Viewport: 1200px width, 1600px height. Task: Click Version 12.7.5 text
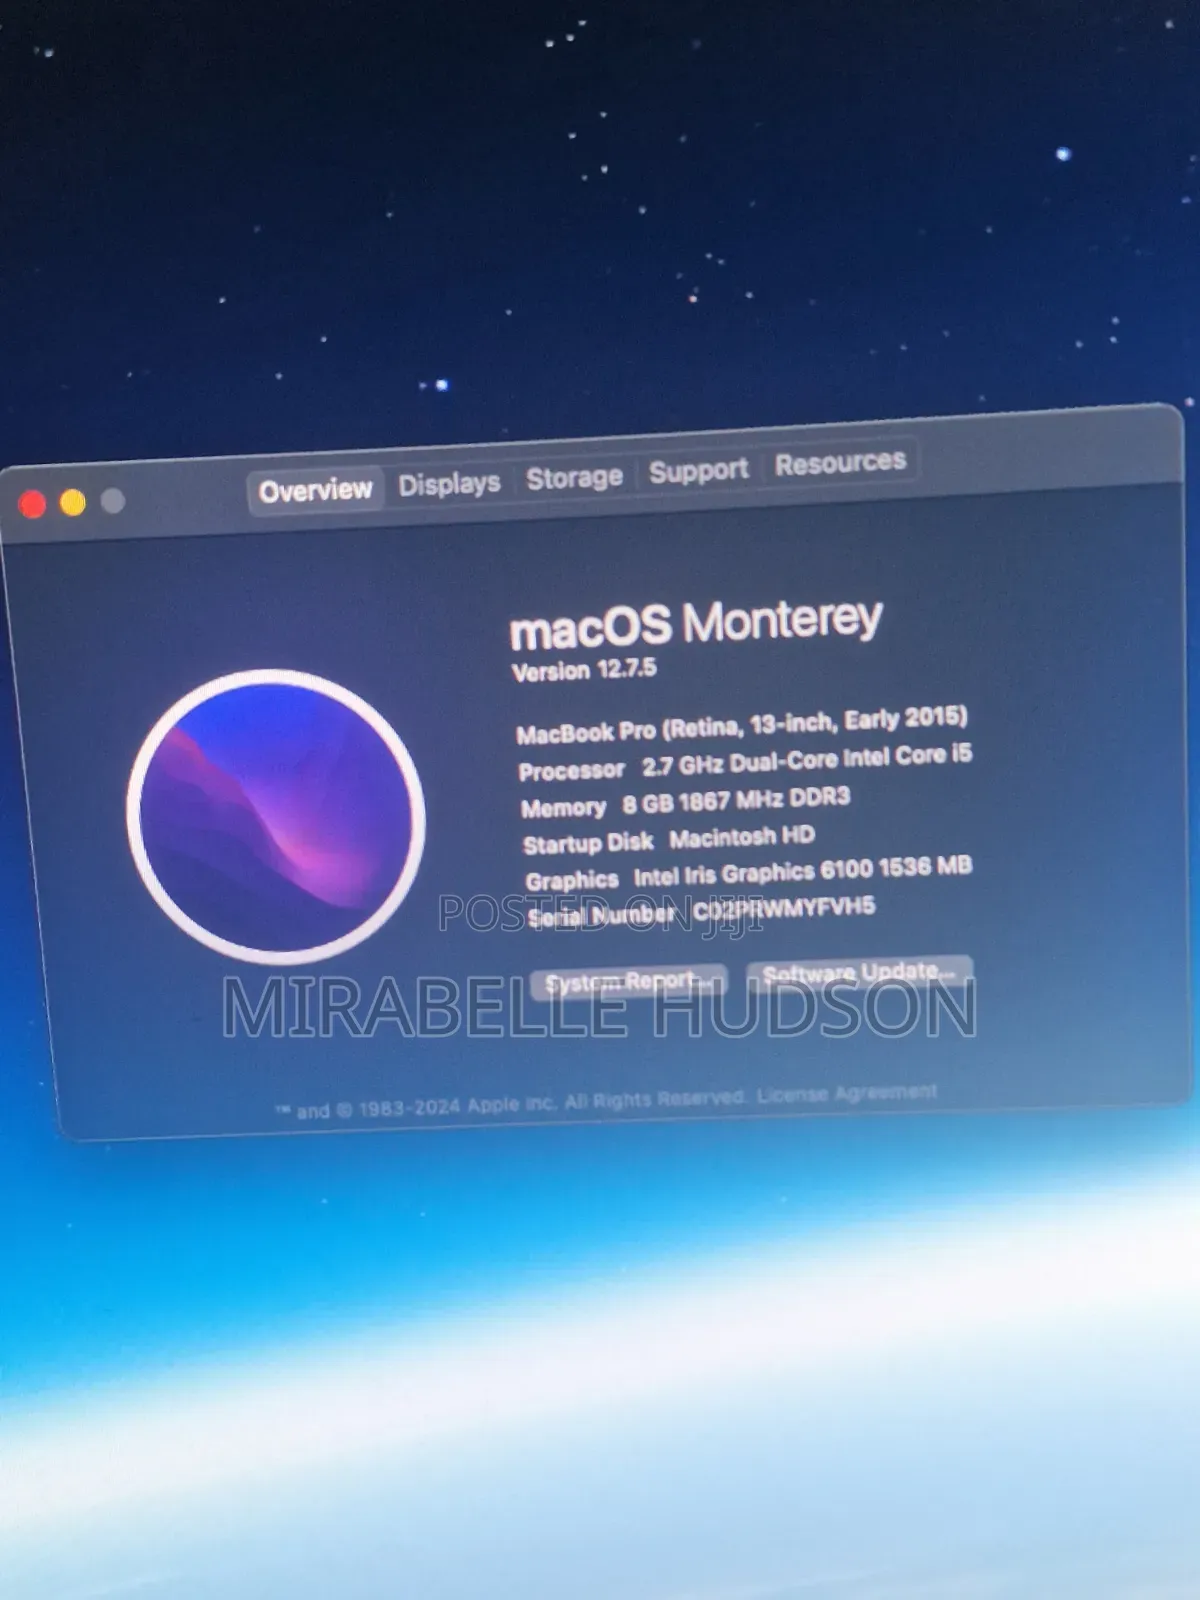click(x=584, y=670)
